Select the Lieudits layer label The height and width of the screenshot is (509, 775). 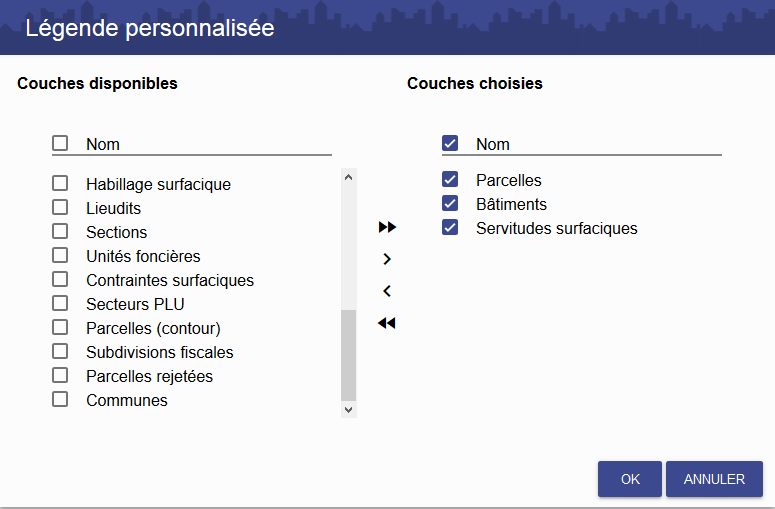pyautogui.click(x=113, y=208)
